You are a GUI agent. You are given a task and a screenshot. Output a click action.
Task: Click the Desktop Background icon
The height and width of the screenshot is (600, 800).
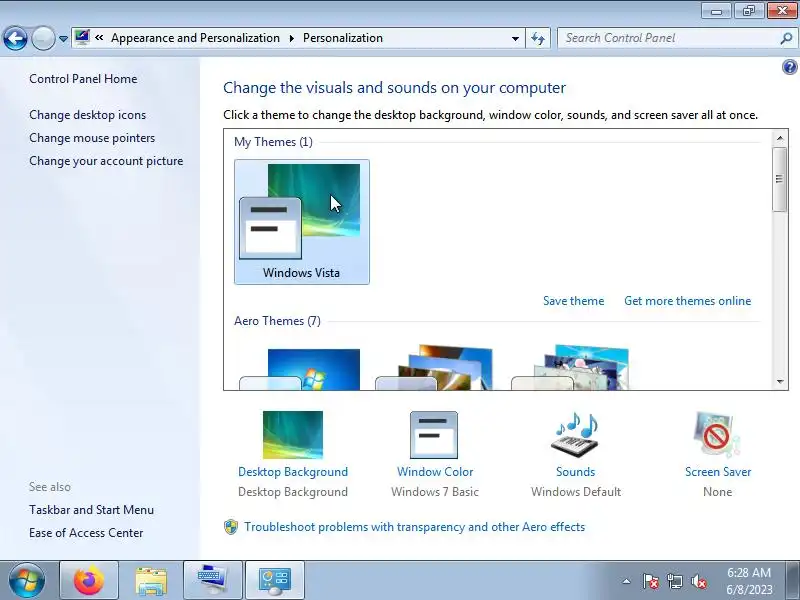[293, 435]
